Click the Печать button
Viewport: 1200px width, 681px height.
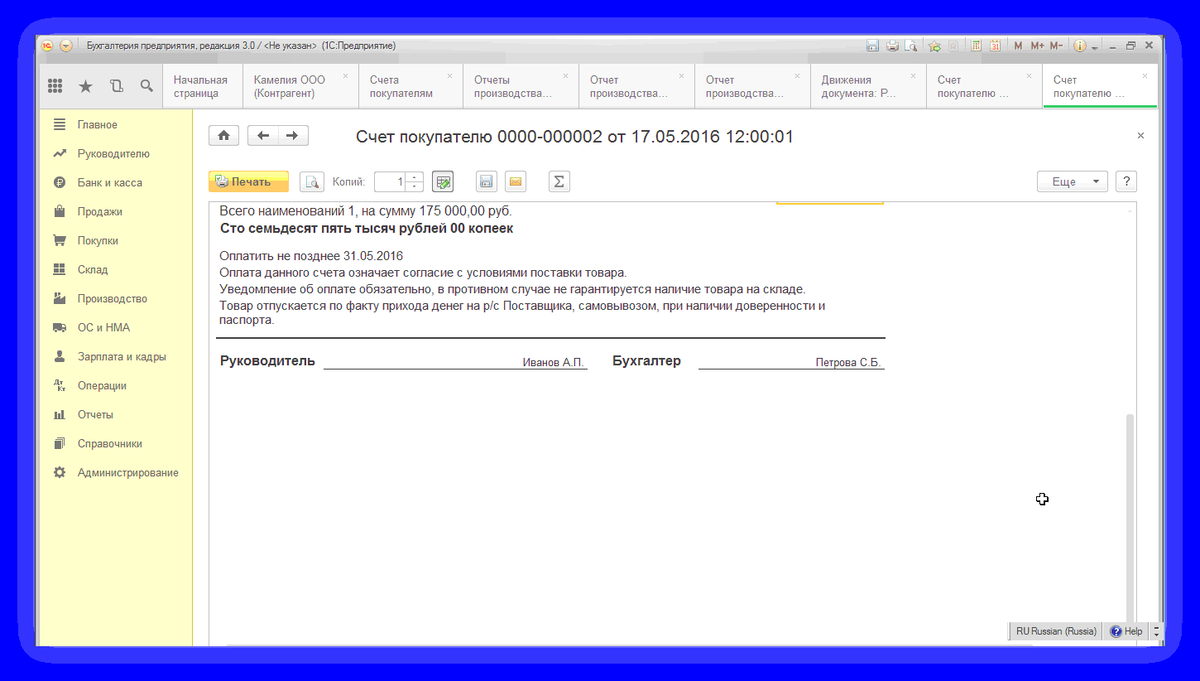click(x=247, y=181)
